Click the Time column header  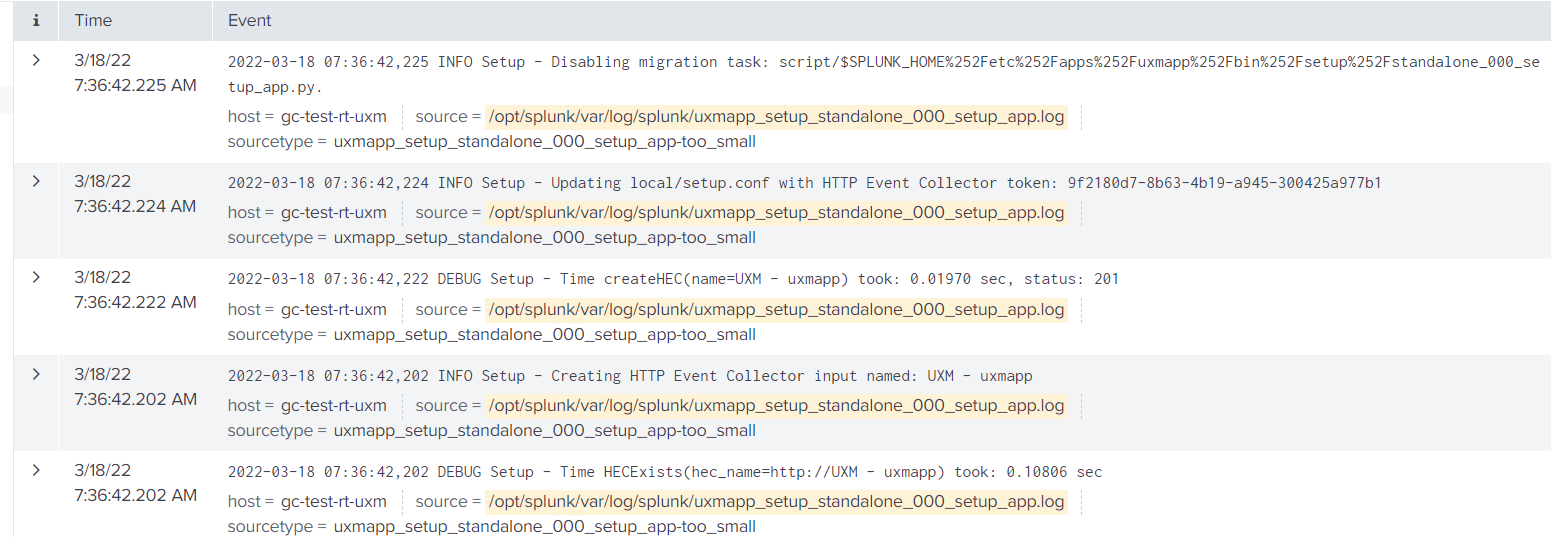(x=93, y=20)
